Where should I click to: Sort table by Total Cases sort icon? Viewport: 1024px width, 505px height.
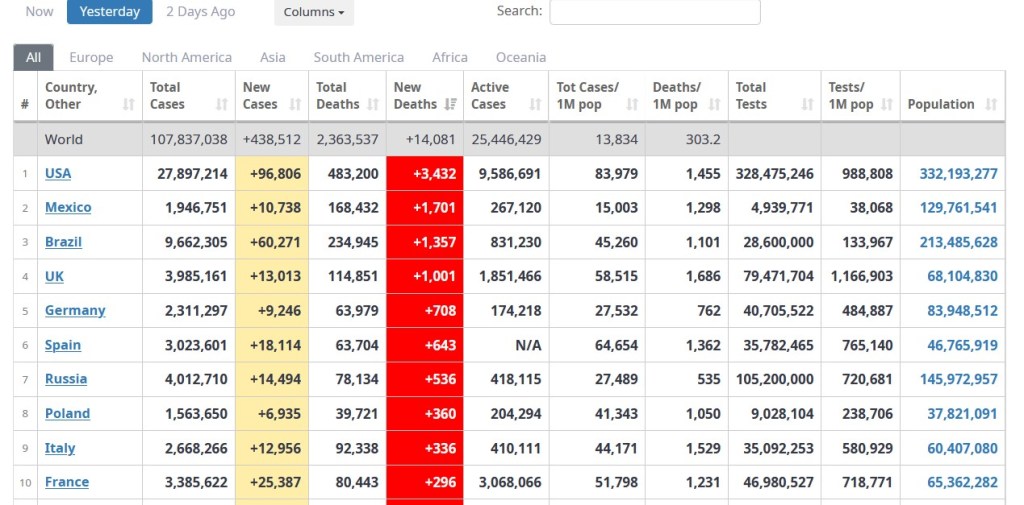click(x=221, y=104)
